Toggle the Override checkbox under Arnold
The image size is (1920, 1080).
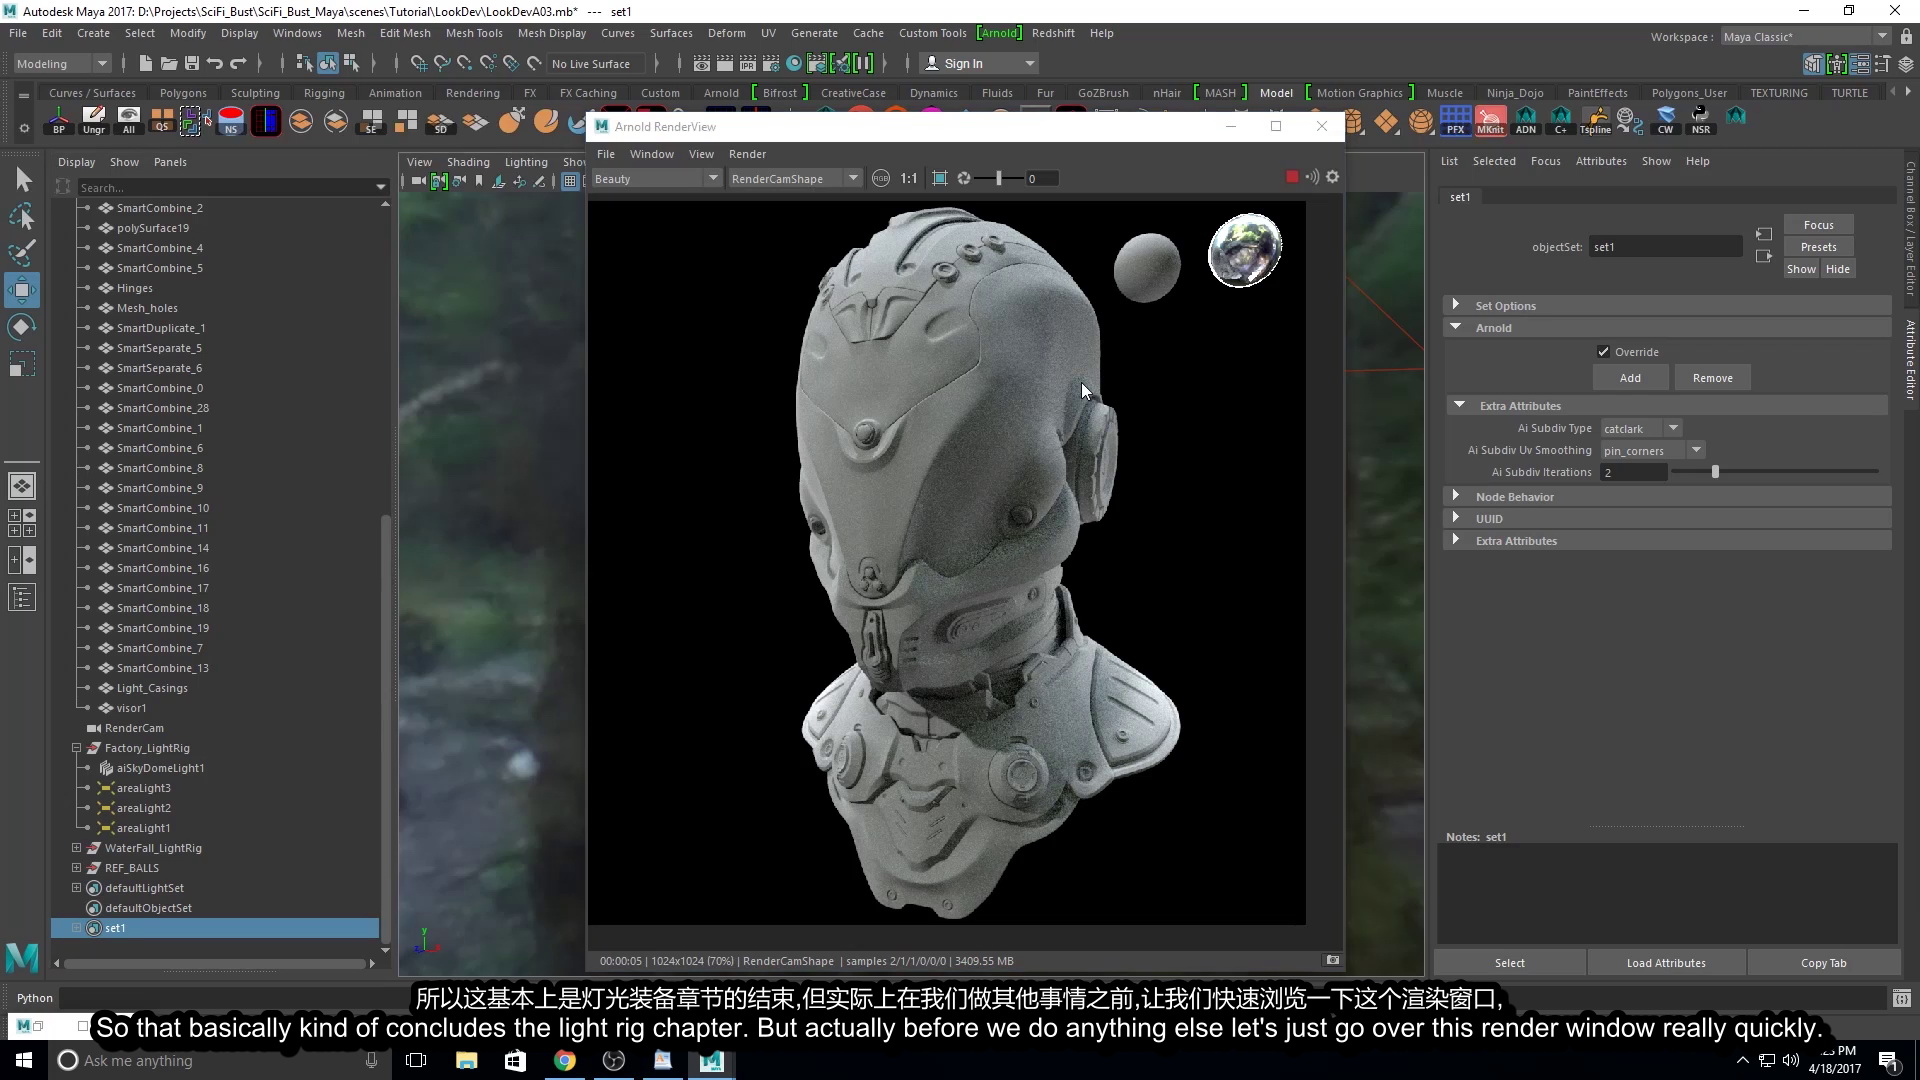click(1603, 352)
